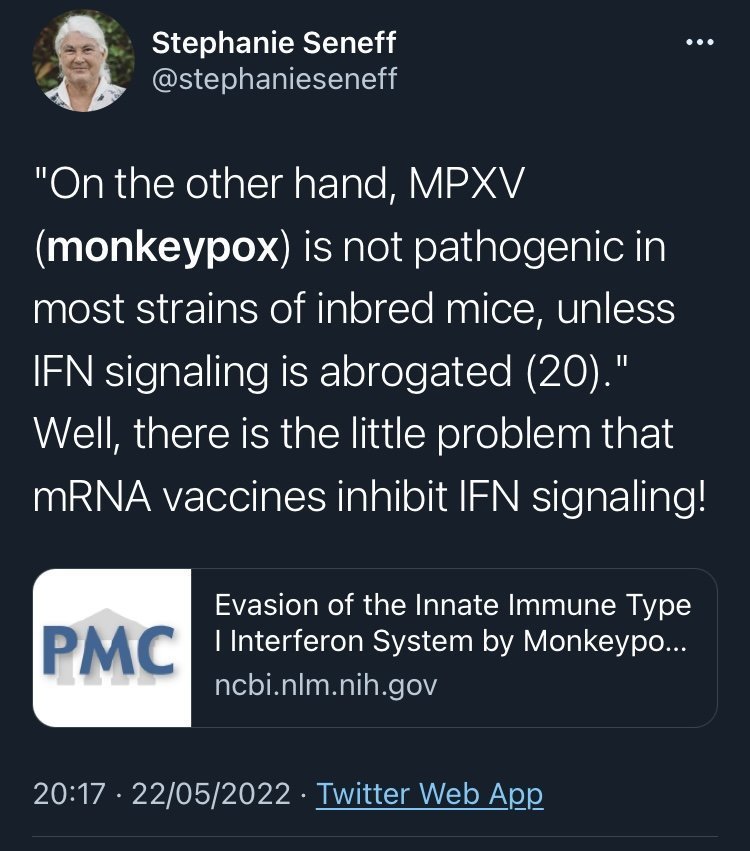Click the ncbi.nlm.nih.gov domain text
This screenshot has width=750, height=851.
point(326,685)
